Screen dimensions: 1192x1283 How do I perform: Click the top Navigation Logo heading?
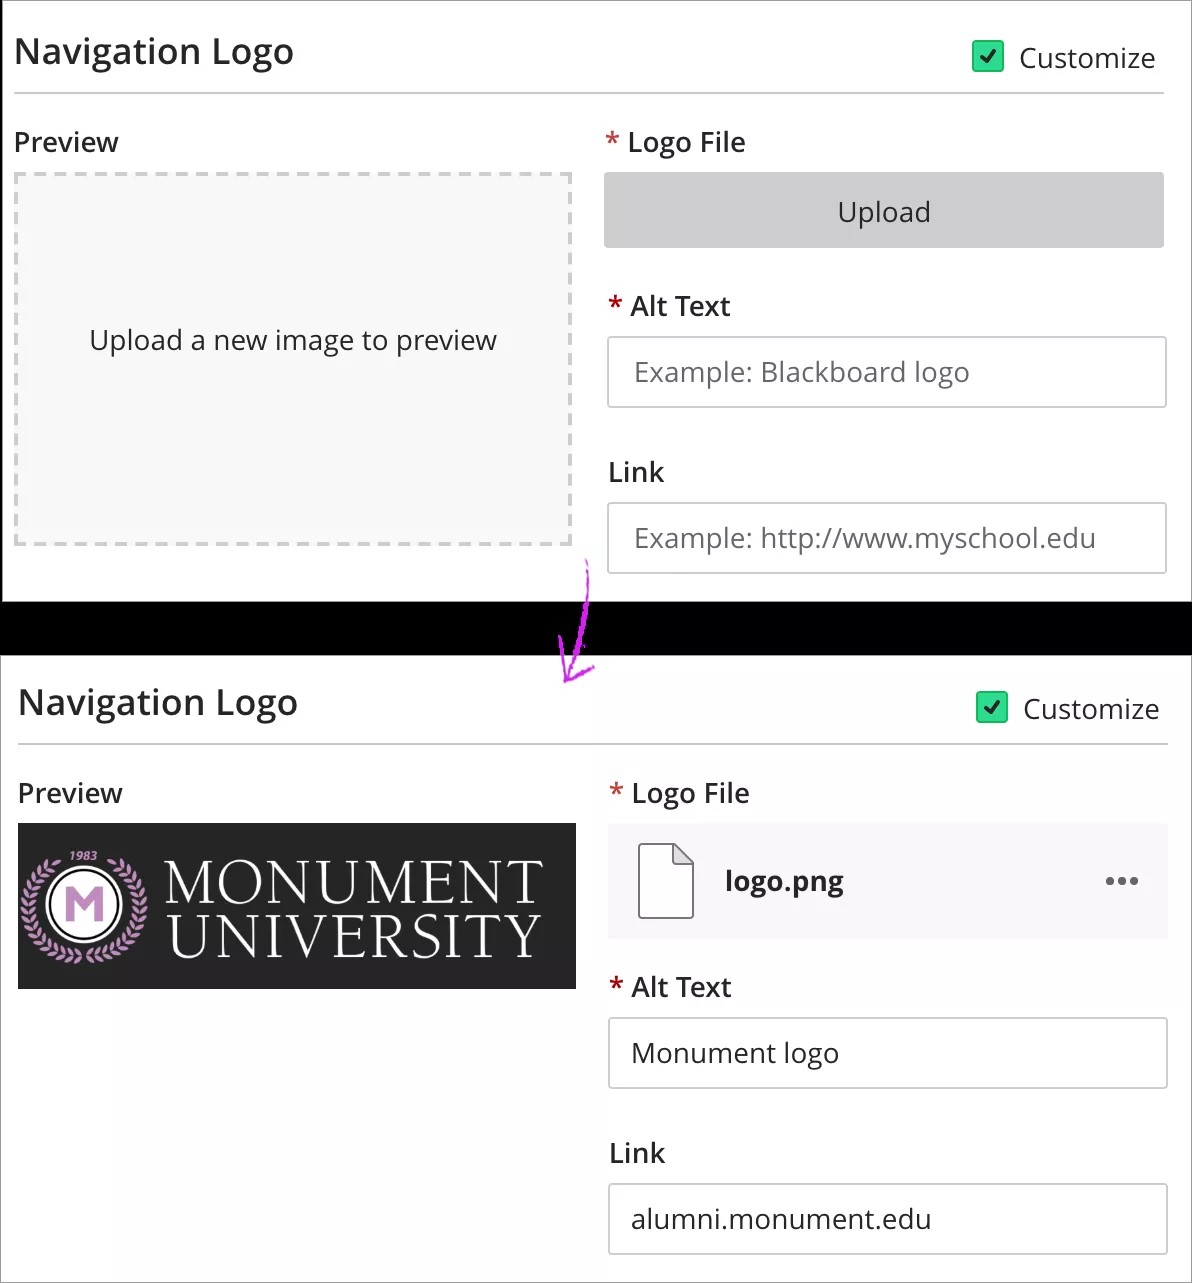click(154, 51)
